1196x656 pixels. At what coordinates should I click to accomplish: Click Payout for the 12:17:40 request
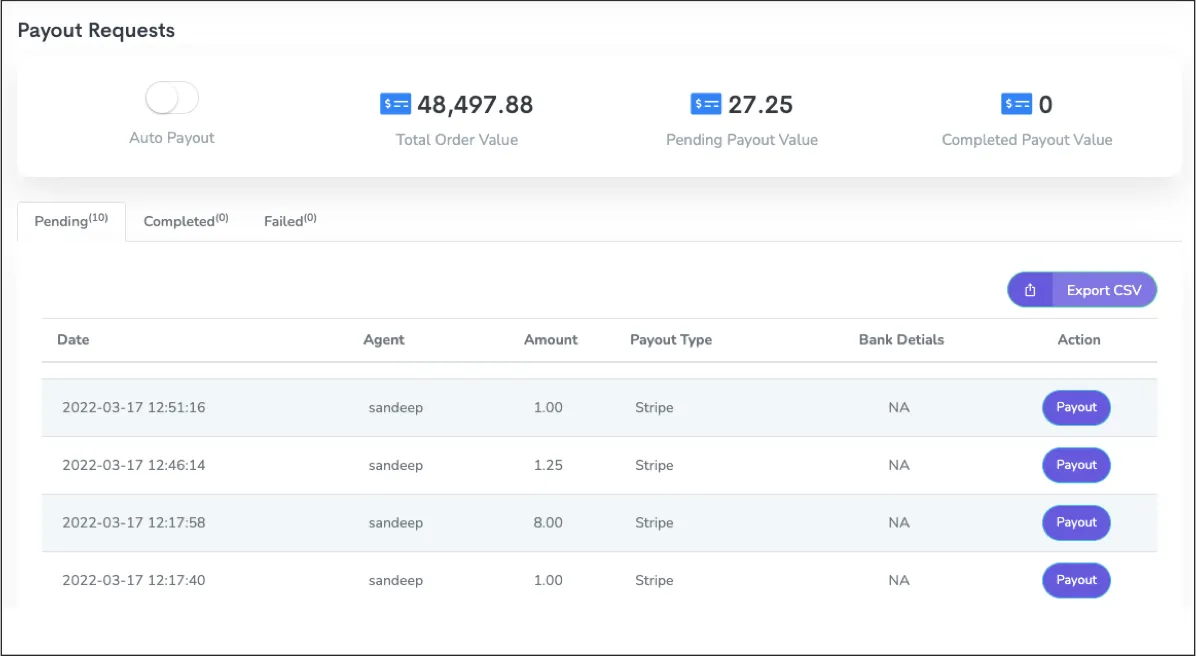tap(1076, 580)
